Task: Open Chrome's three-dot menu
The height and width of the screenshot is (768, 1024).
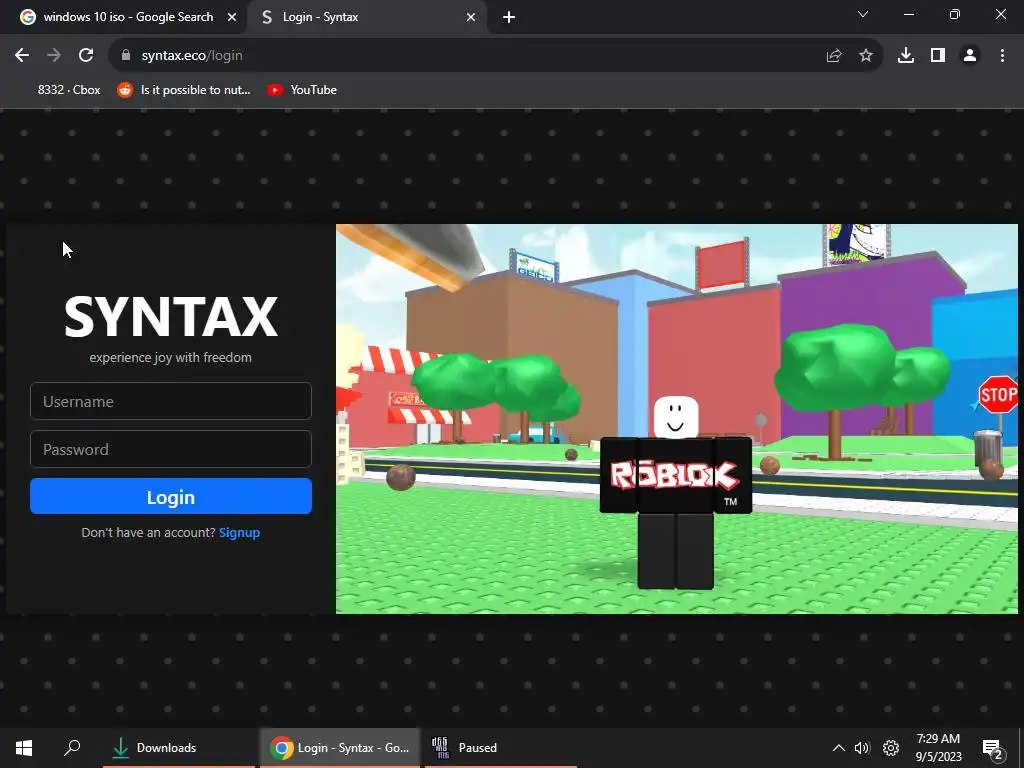Action: pyautogui.click(x=1002, y=56)
